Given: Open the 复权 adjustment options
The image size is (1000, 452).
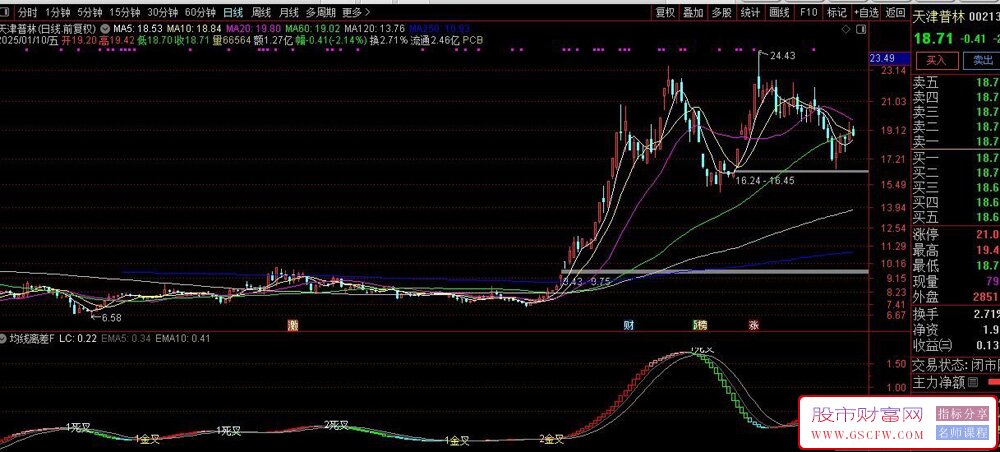Looking at the screenshot, I should (x=665, y=11).
